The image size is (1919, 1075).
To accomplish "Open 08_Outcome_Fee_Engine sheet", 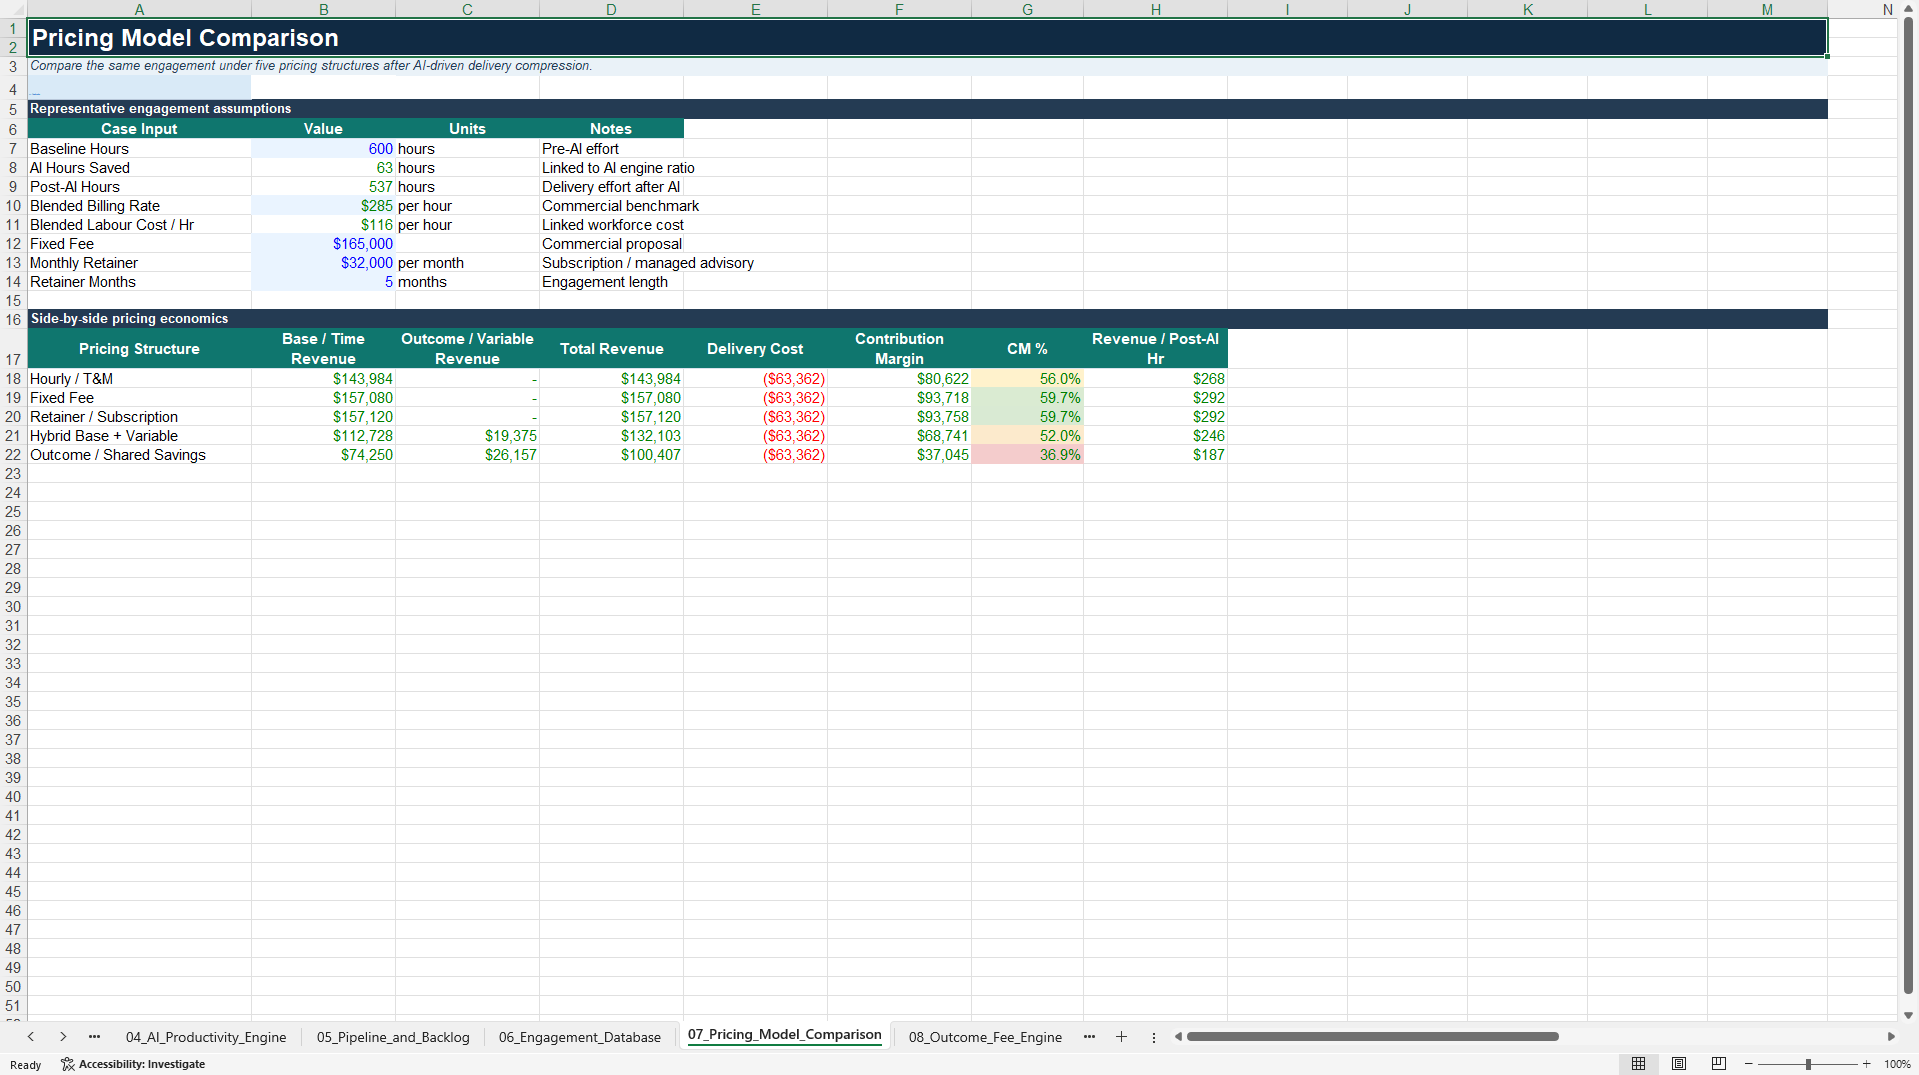I will pos(985,1037).
